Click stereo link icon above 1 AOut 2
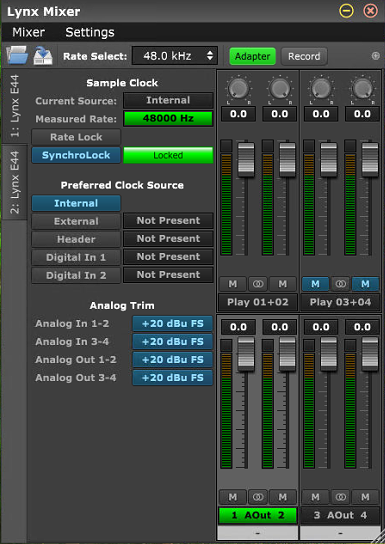The width and height of the screenshot is (385, 544). 258,497
